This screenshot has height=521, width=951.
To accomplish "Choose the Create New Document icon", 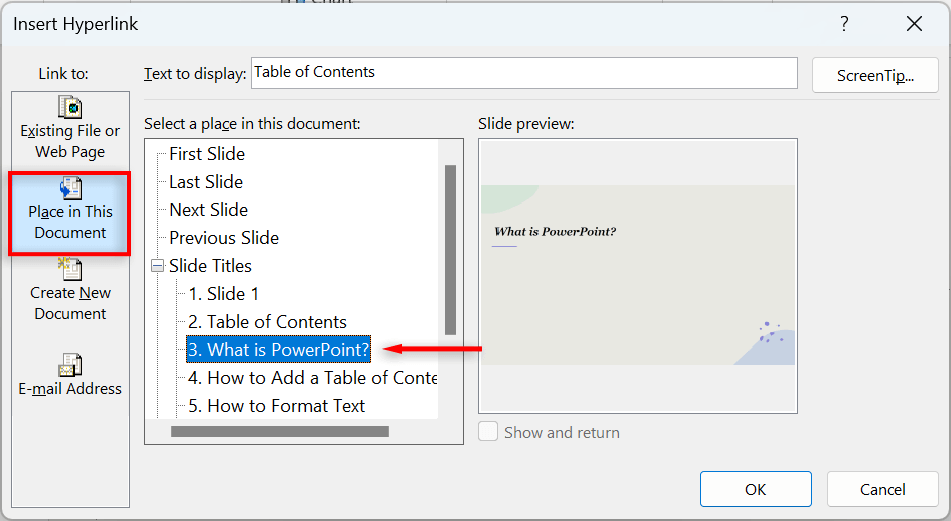I will click(70, 269).
